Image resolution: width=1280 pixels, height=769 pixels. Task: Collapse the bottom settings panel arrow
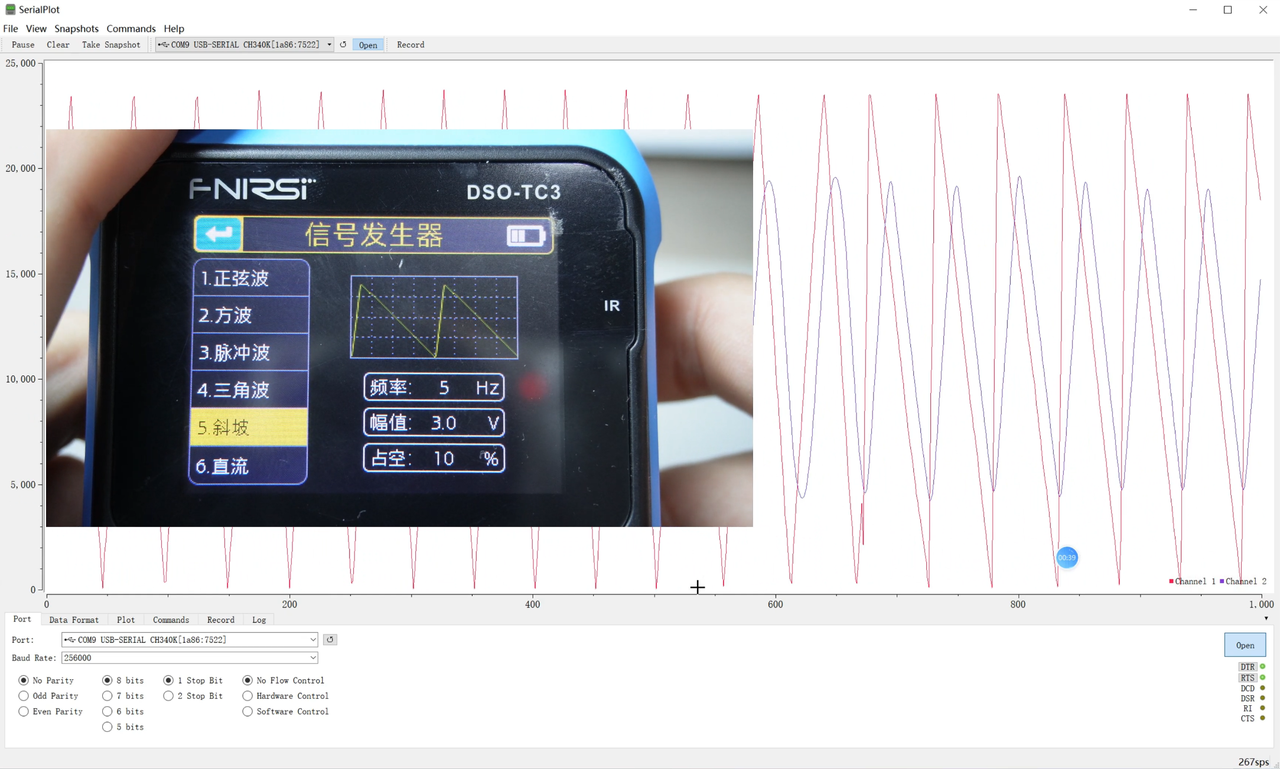1266,619
